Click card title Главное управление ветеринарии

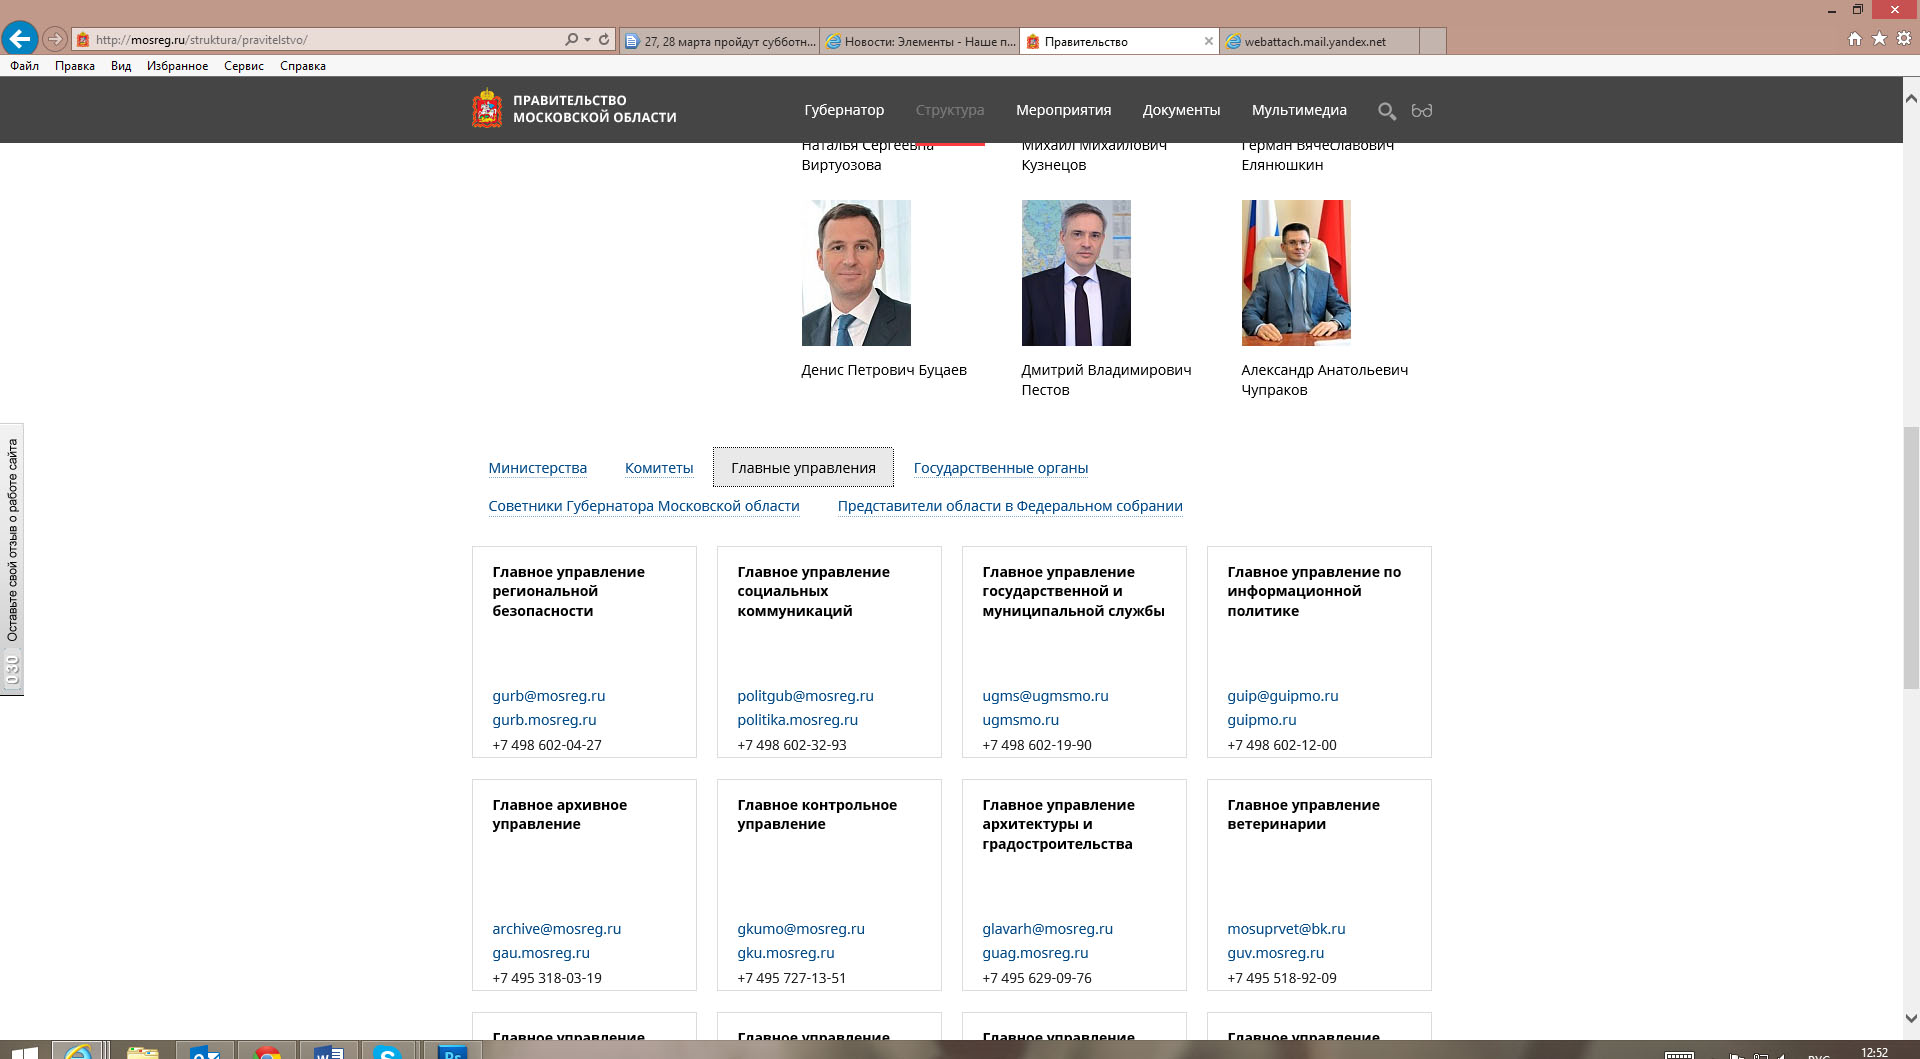(x=1303, y=814)
